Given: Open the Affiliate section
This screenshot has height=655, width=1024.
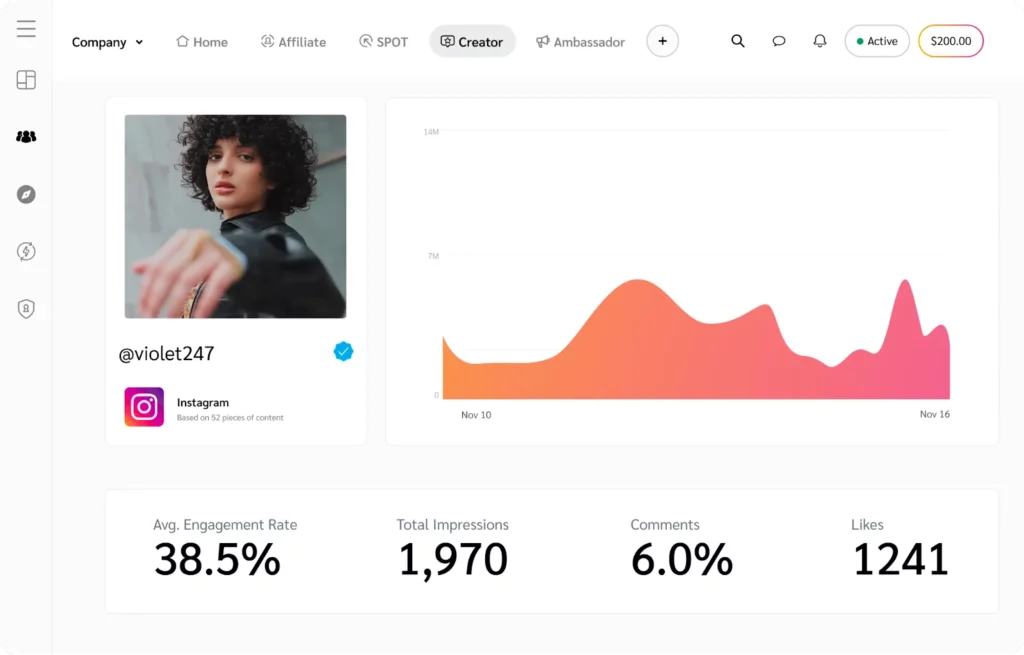Looking at the screenshot, I should tap(293, 42).
